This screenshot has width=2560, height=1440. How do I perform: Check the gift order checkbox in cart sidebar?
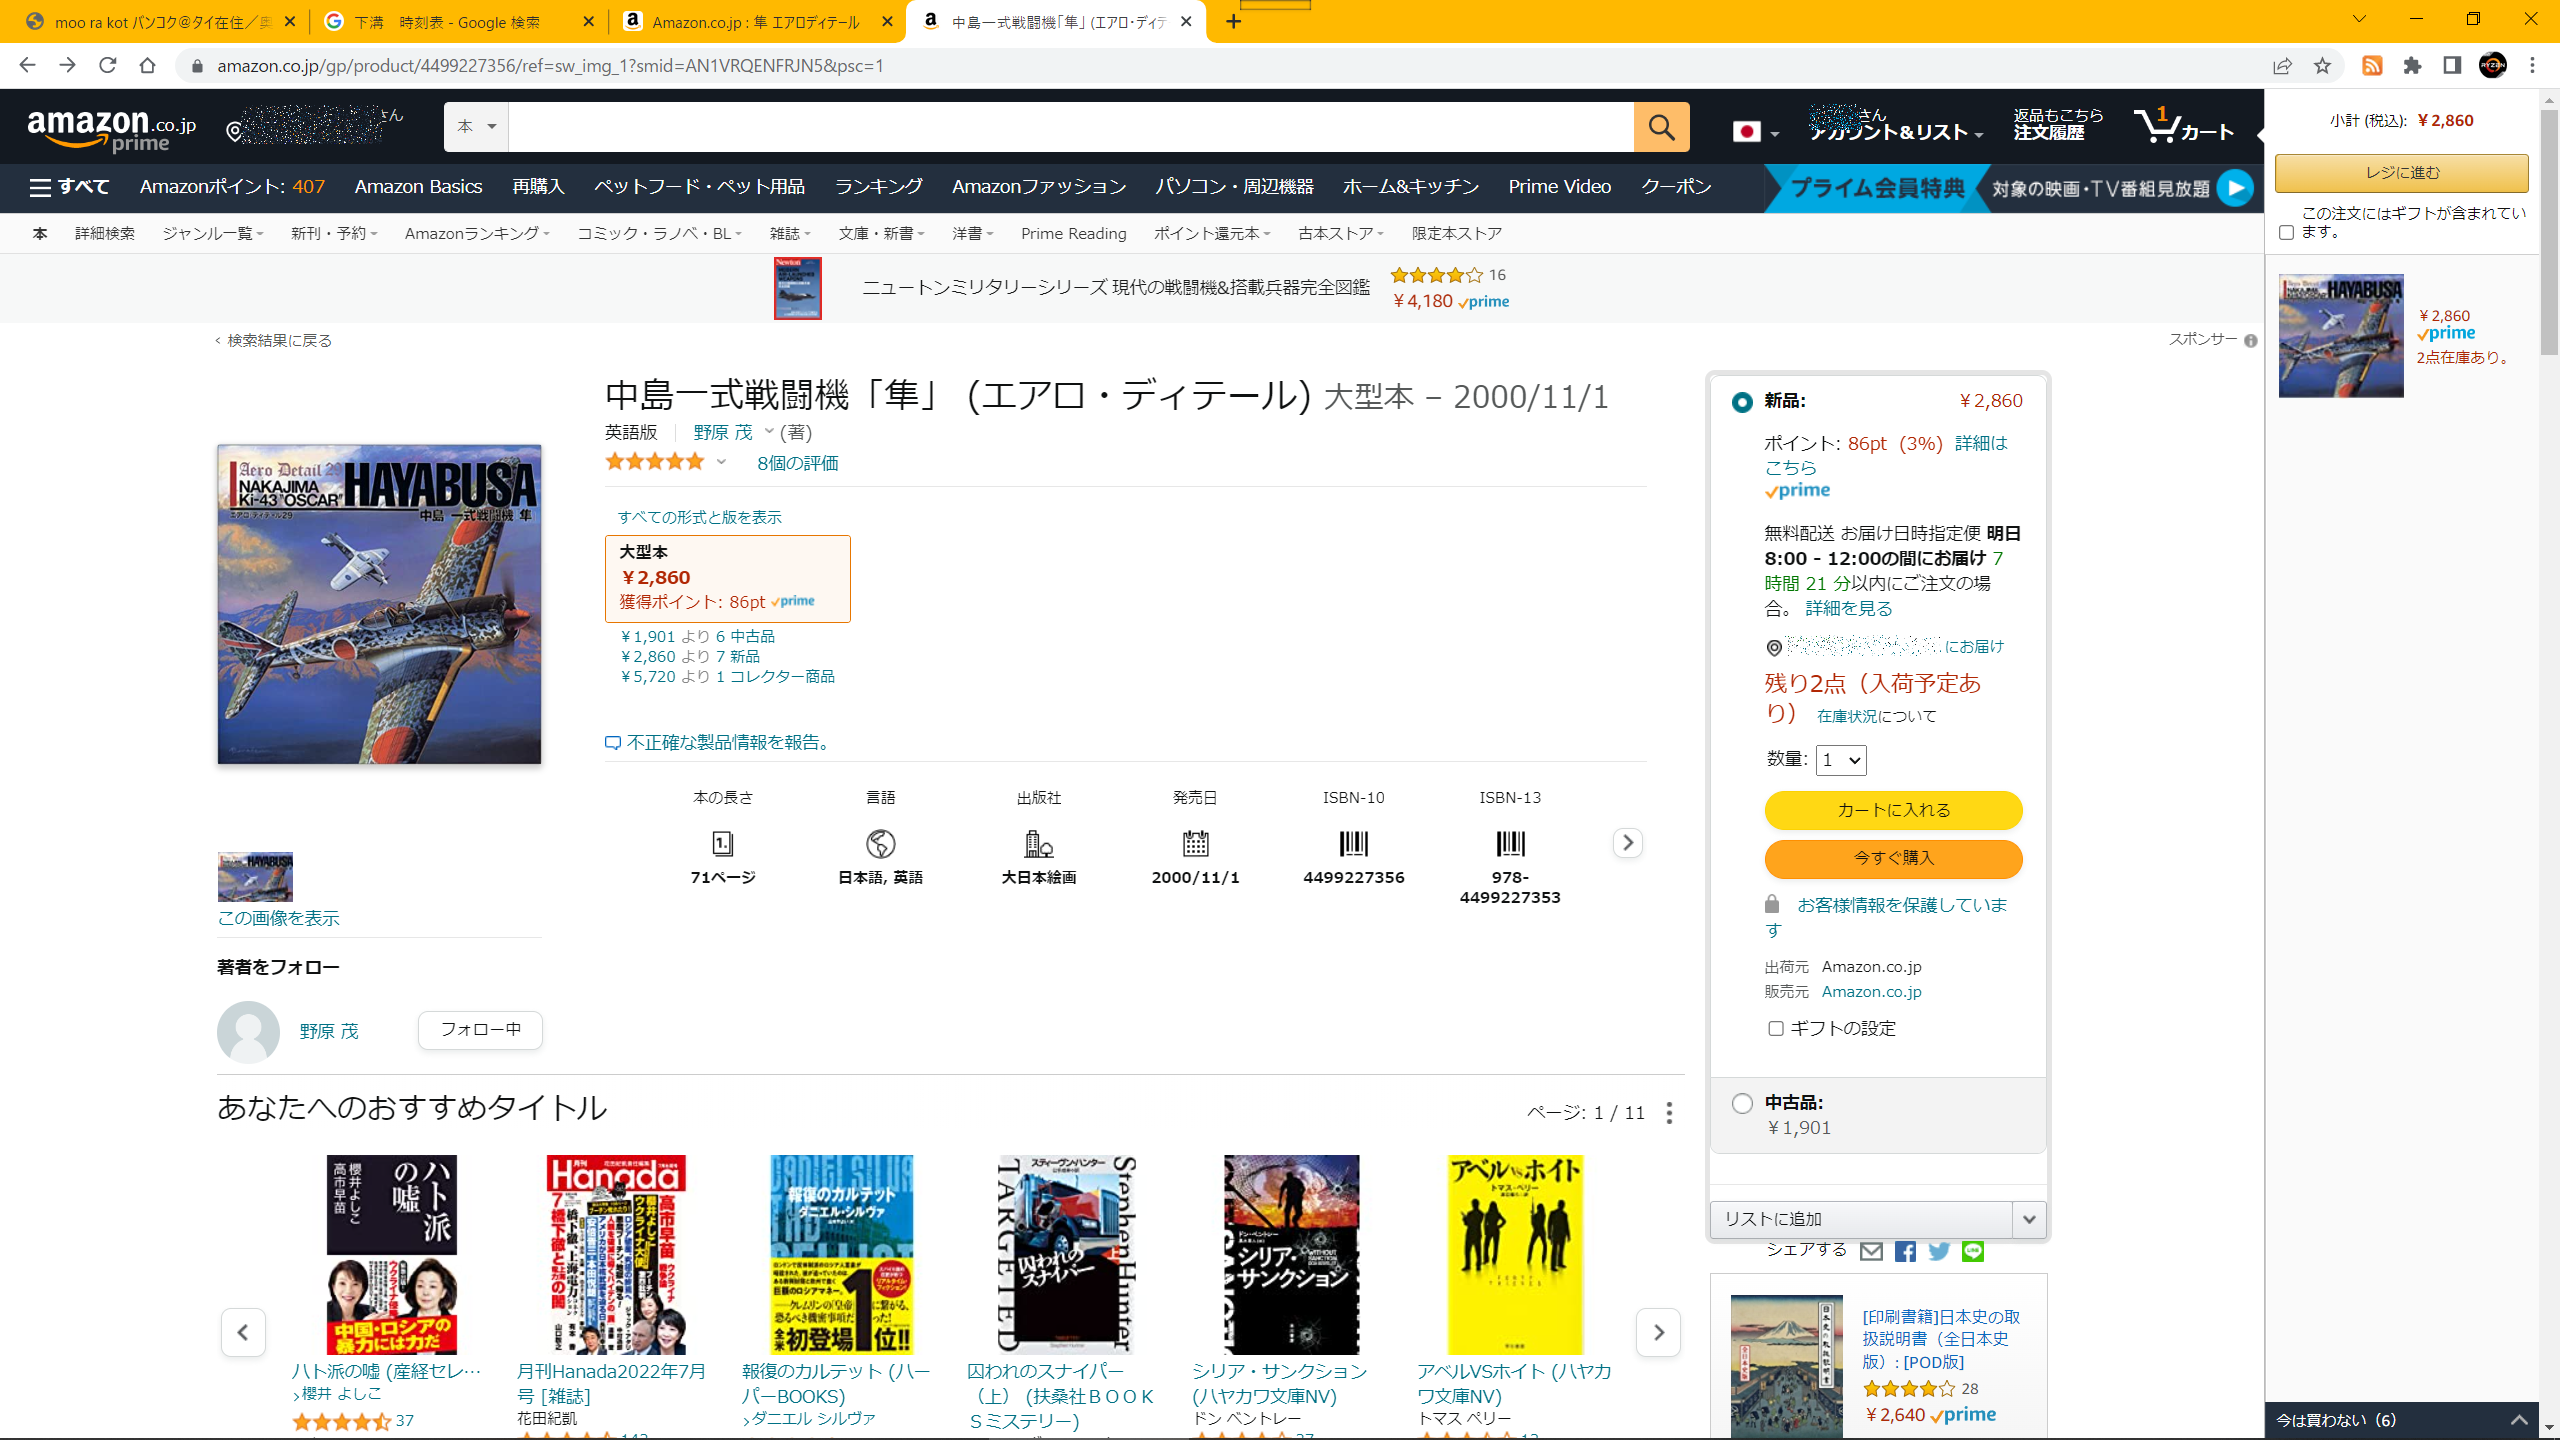click(2286, 232)
